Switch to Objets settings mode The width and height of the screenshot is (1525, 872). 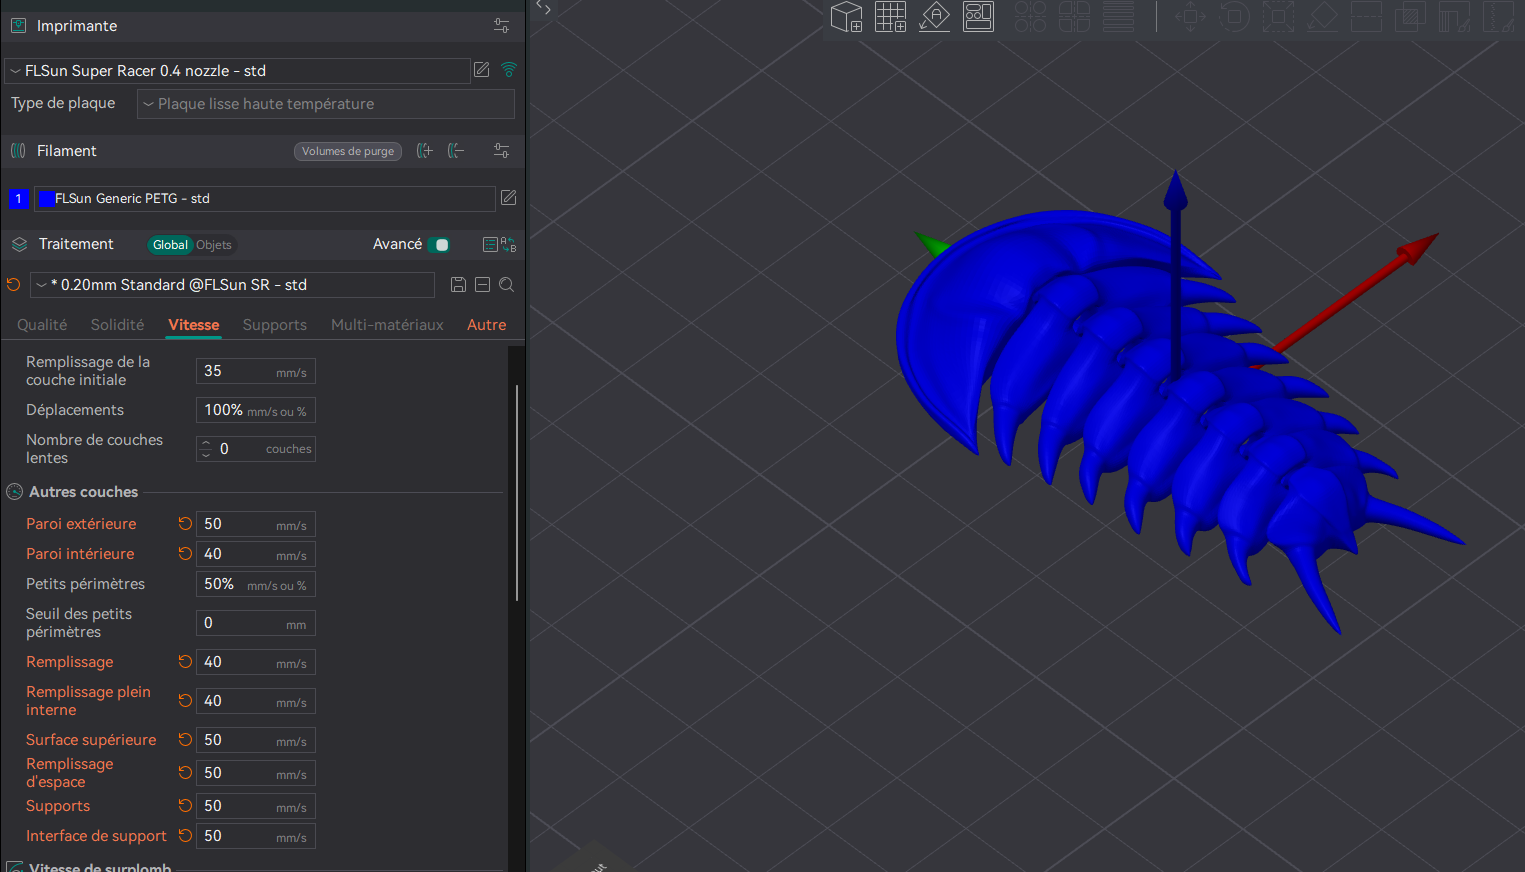click(214, 245)
